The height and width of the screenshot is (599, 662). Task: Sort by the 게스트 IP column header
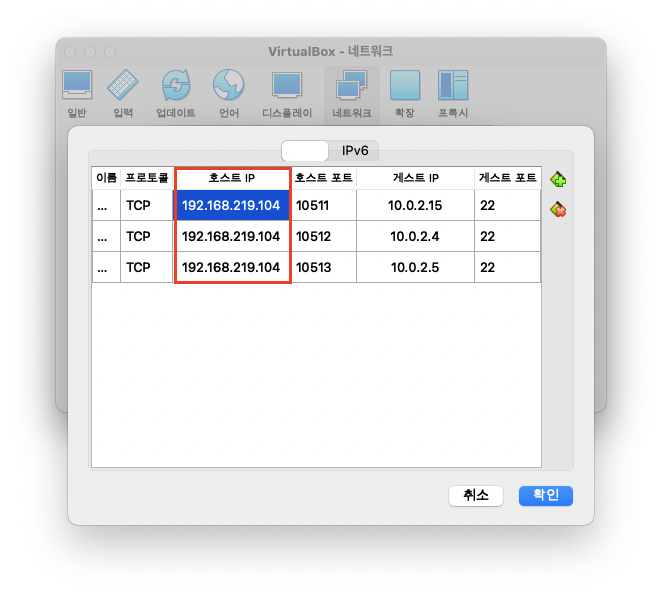coord(415,178)
